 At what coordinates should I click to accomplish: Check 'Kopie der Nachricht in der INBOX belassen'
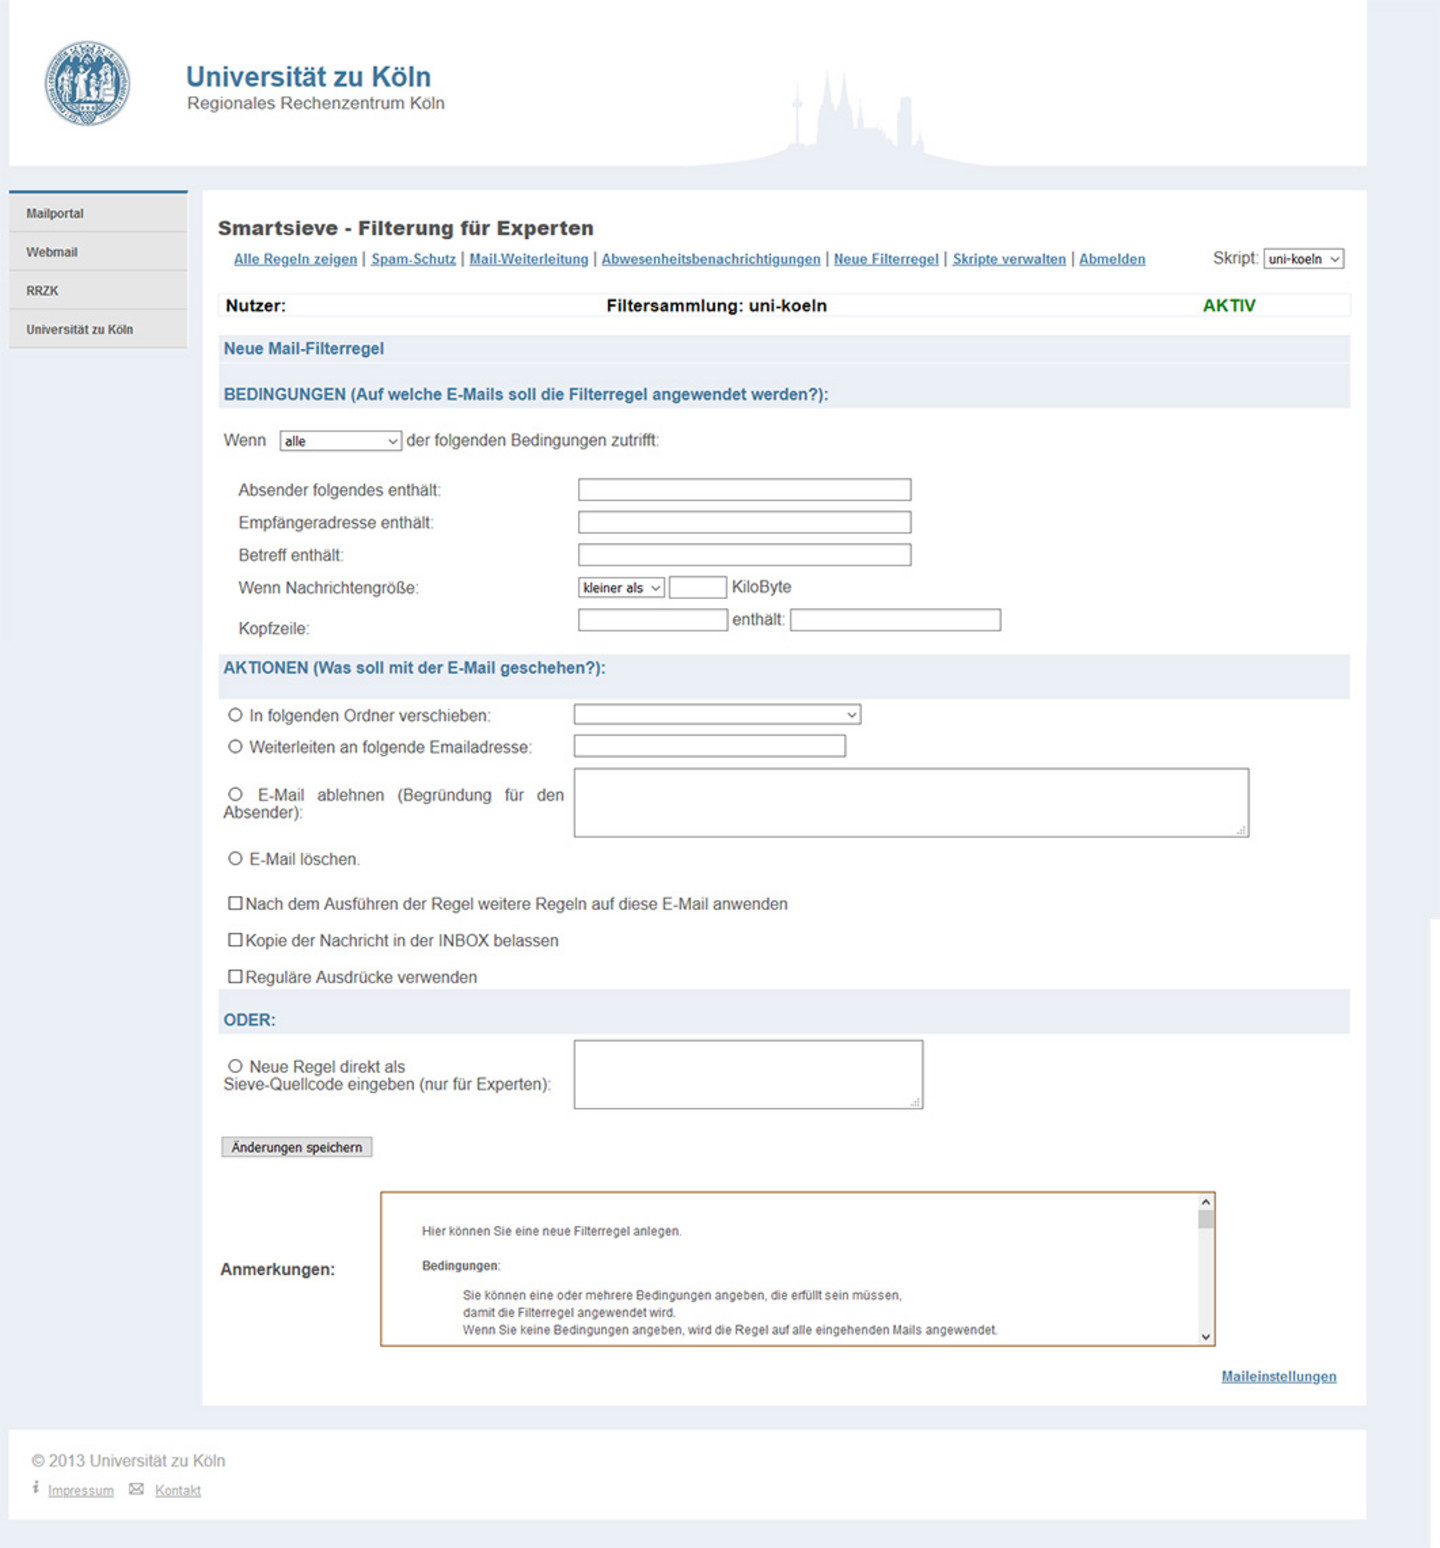click(235, 940)
